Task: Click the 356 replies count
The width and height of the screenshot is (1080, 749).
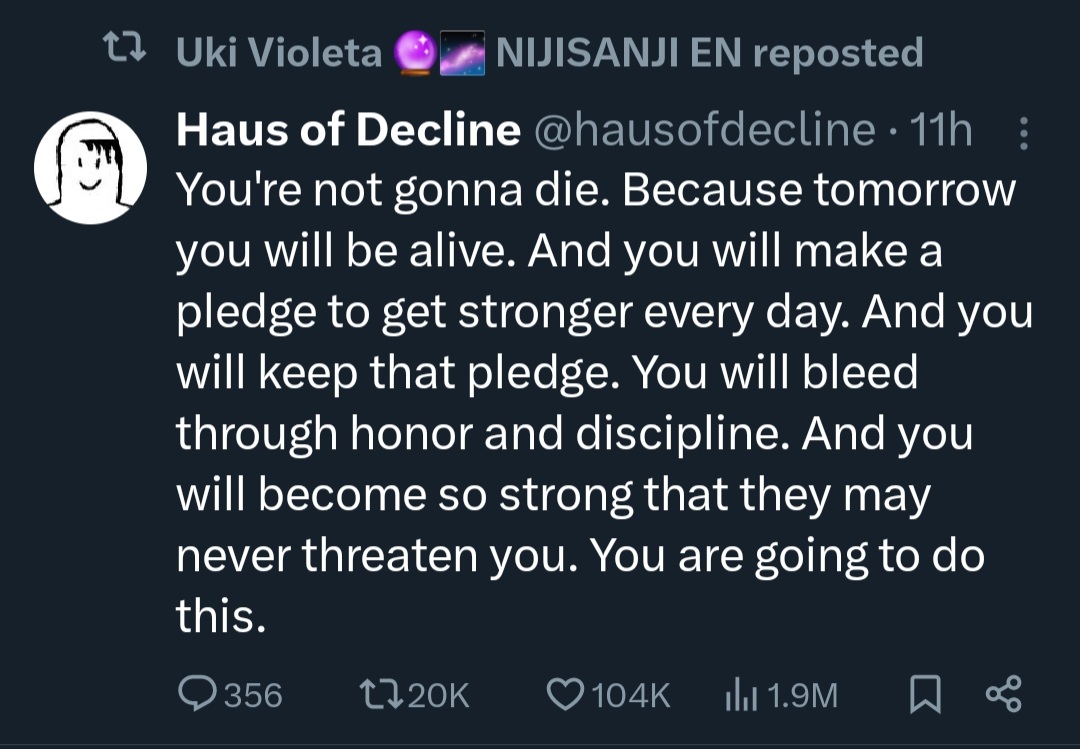Action: (253, 695)
